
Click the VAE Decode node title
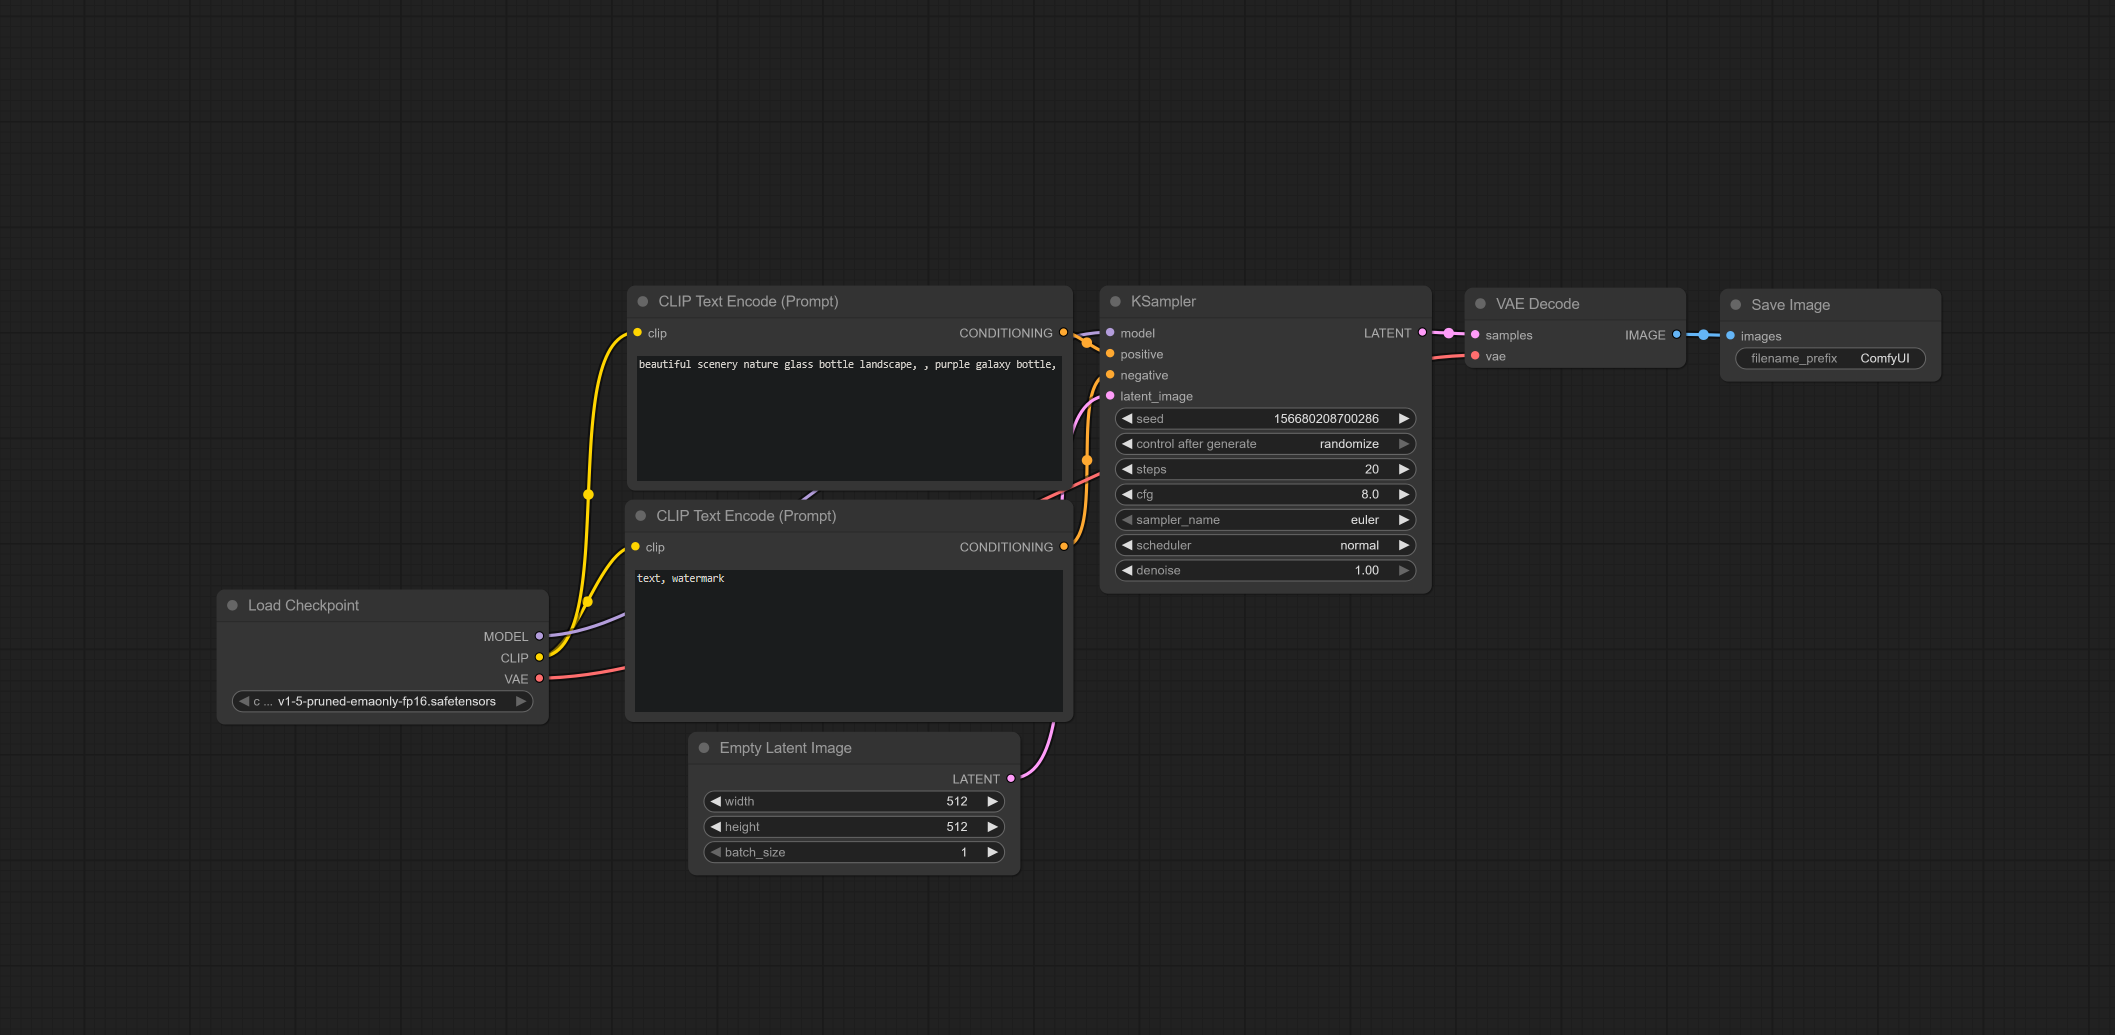[1537, 304]
